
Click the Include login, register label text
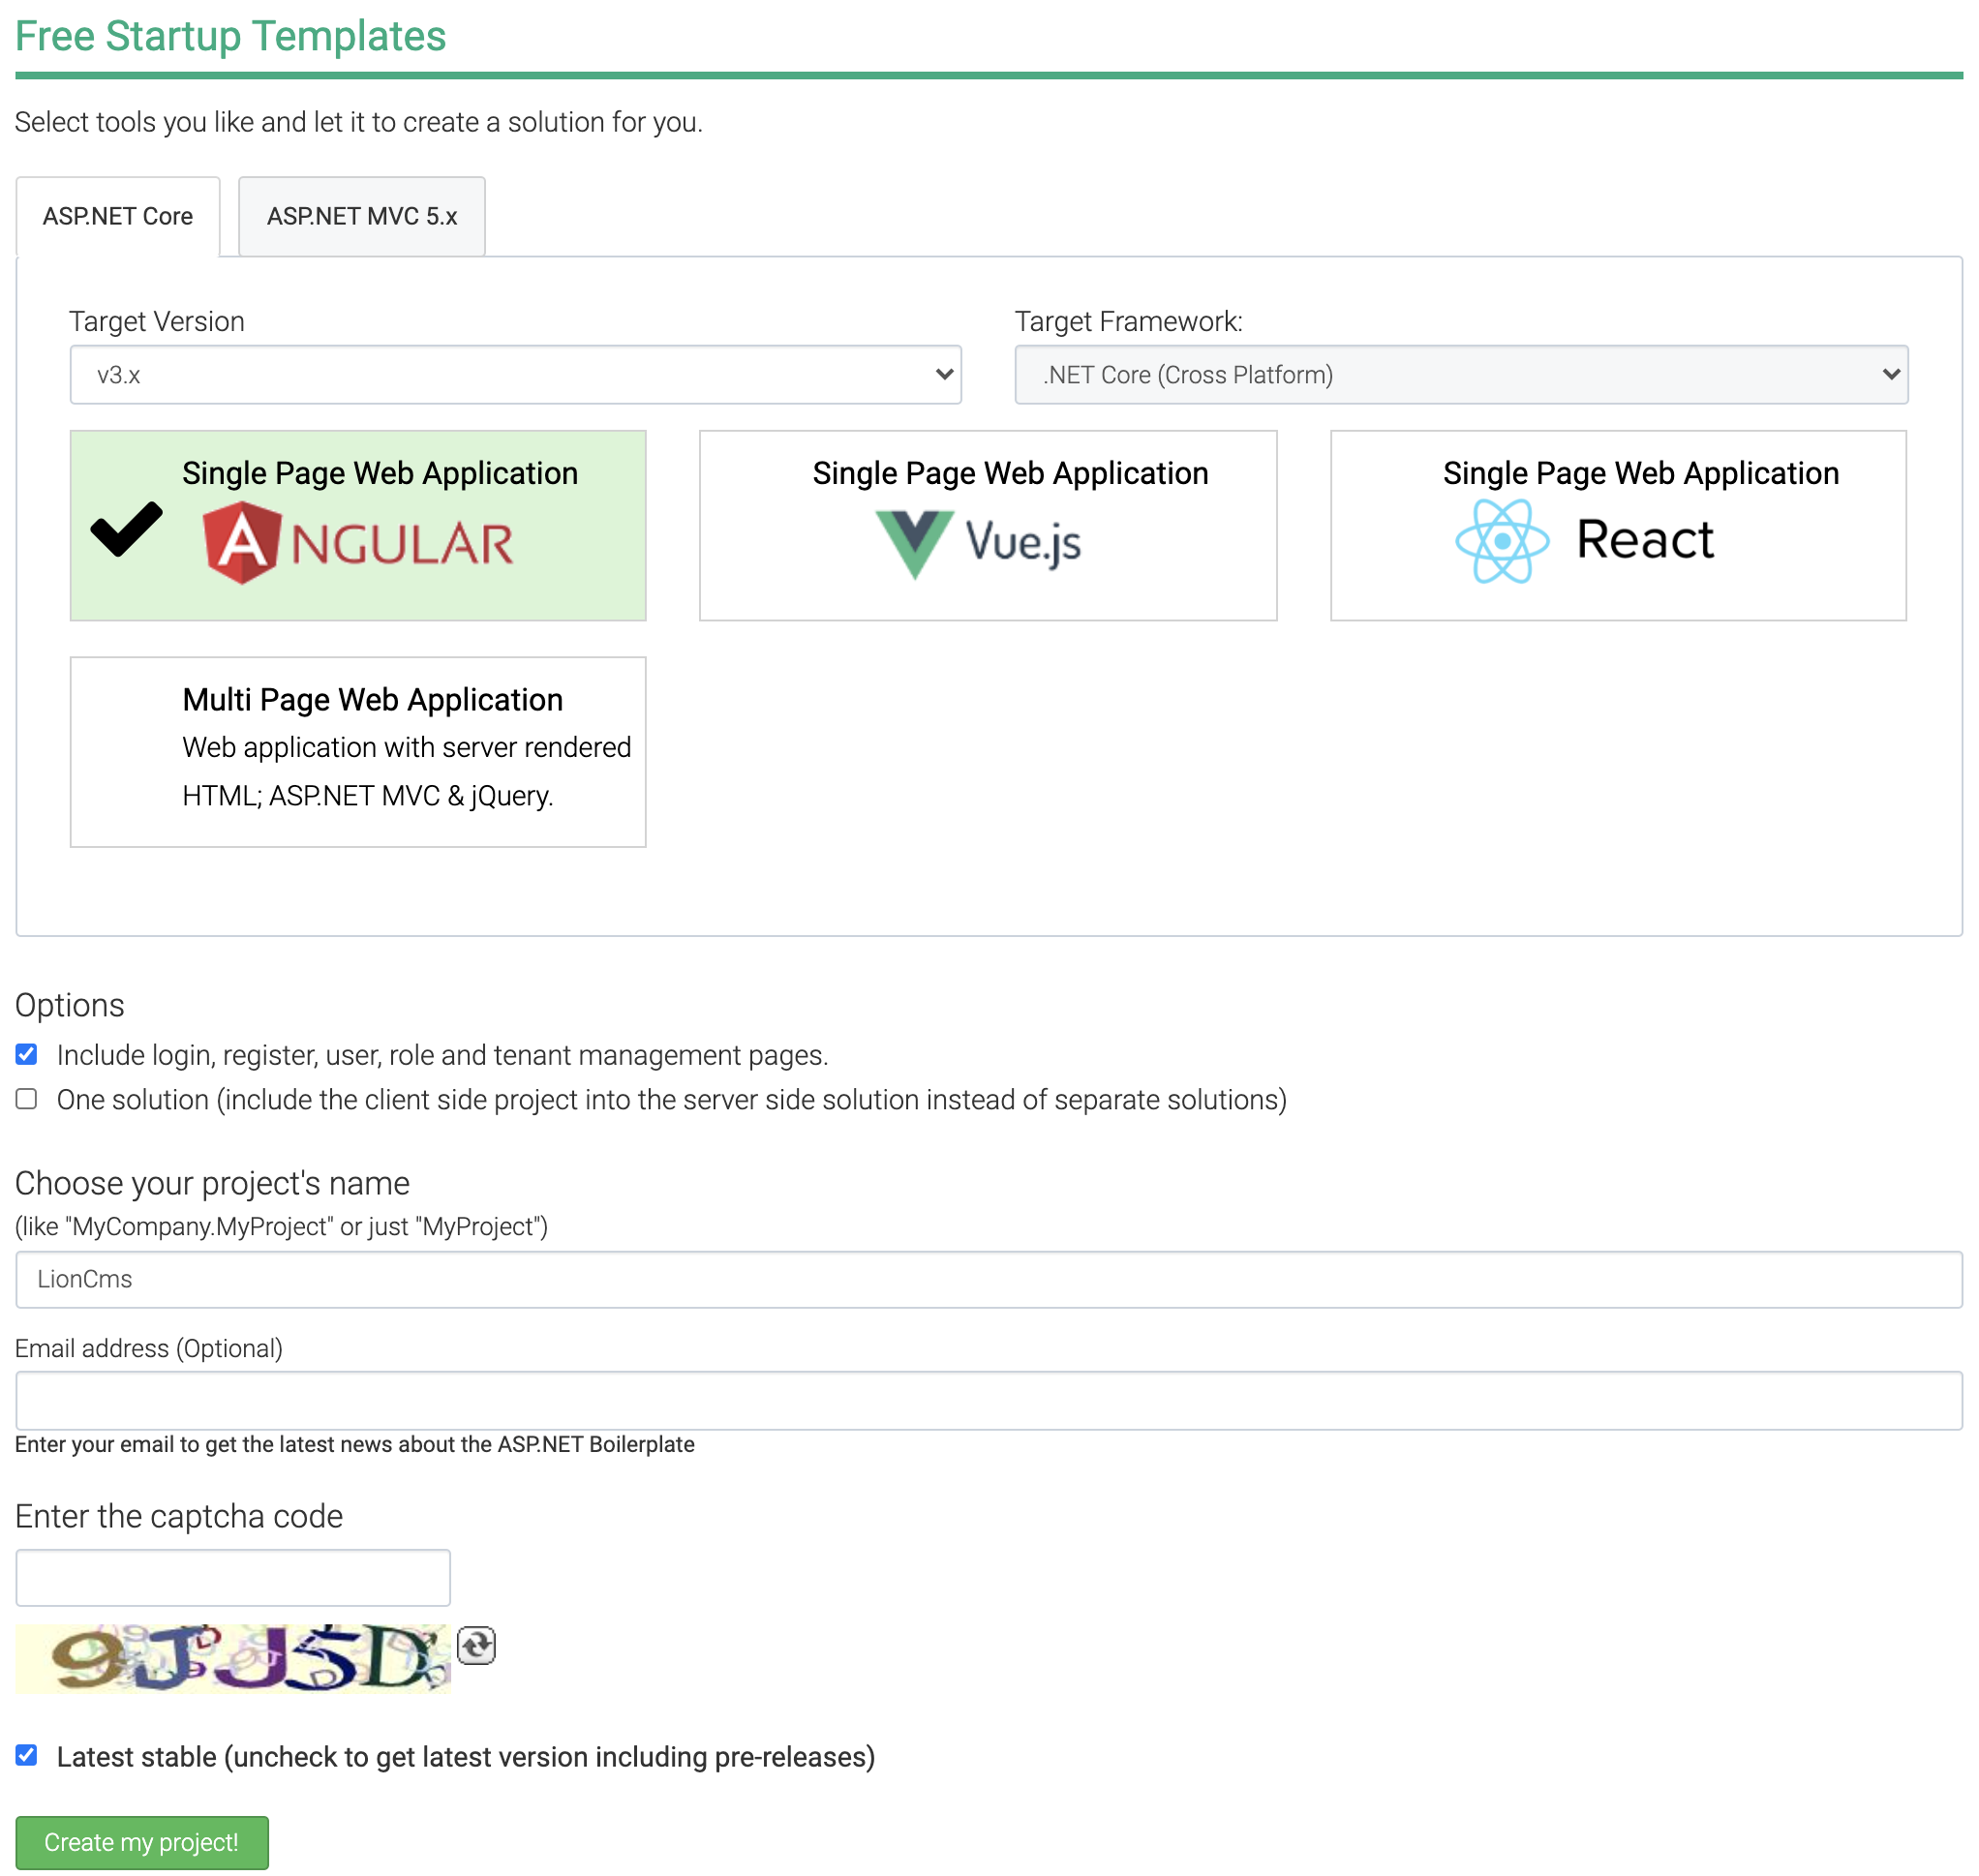click(443, 1056)
